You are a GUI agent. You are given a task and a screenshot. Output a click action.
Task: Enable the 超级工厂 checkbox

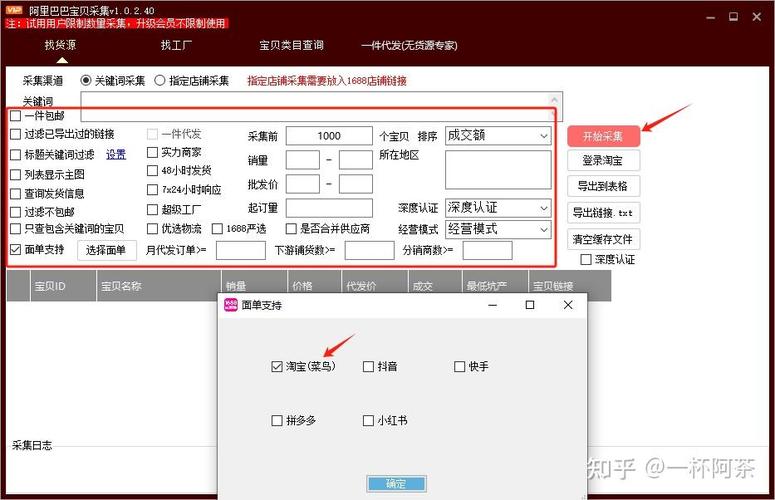pos(152,209)
